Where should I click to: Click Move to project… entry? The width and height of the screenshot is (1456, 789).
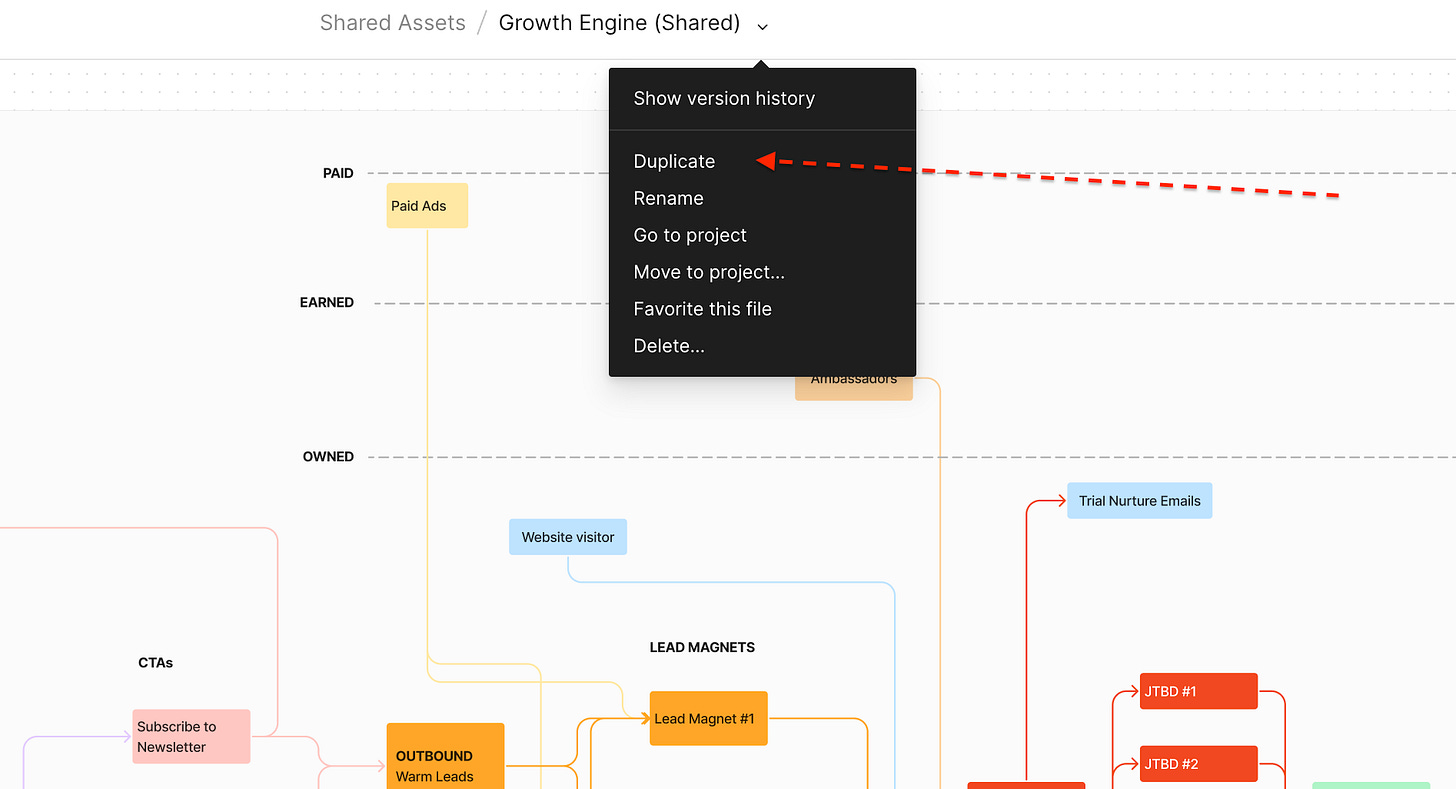[x=762, y=272]
